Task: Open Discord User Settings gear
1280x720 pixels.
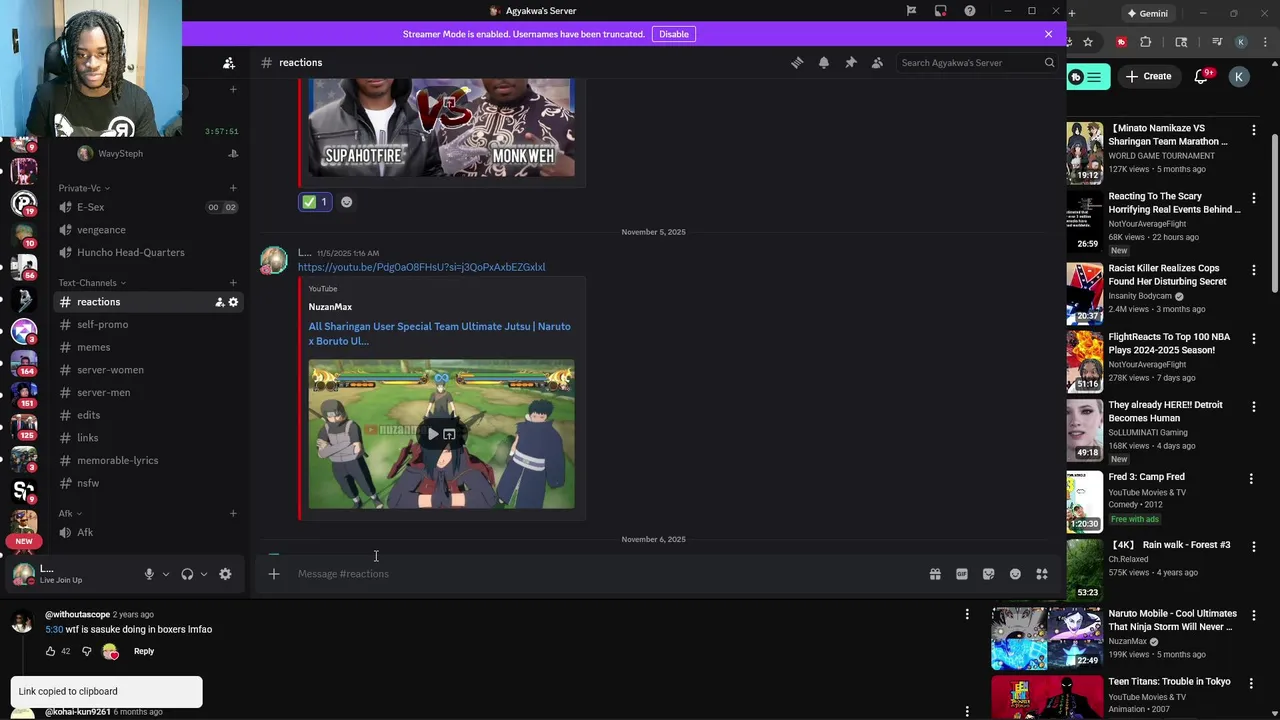Action: pyautogui.click(x=225, y=574)
